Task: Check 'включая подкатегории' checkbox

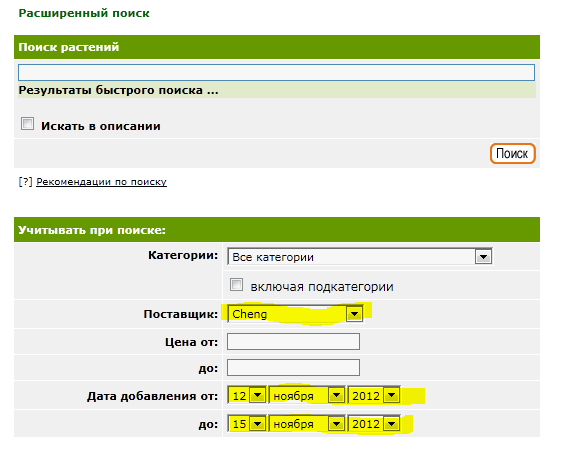Action: pyautogui.click(x=236, y=285)
